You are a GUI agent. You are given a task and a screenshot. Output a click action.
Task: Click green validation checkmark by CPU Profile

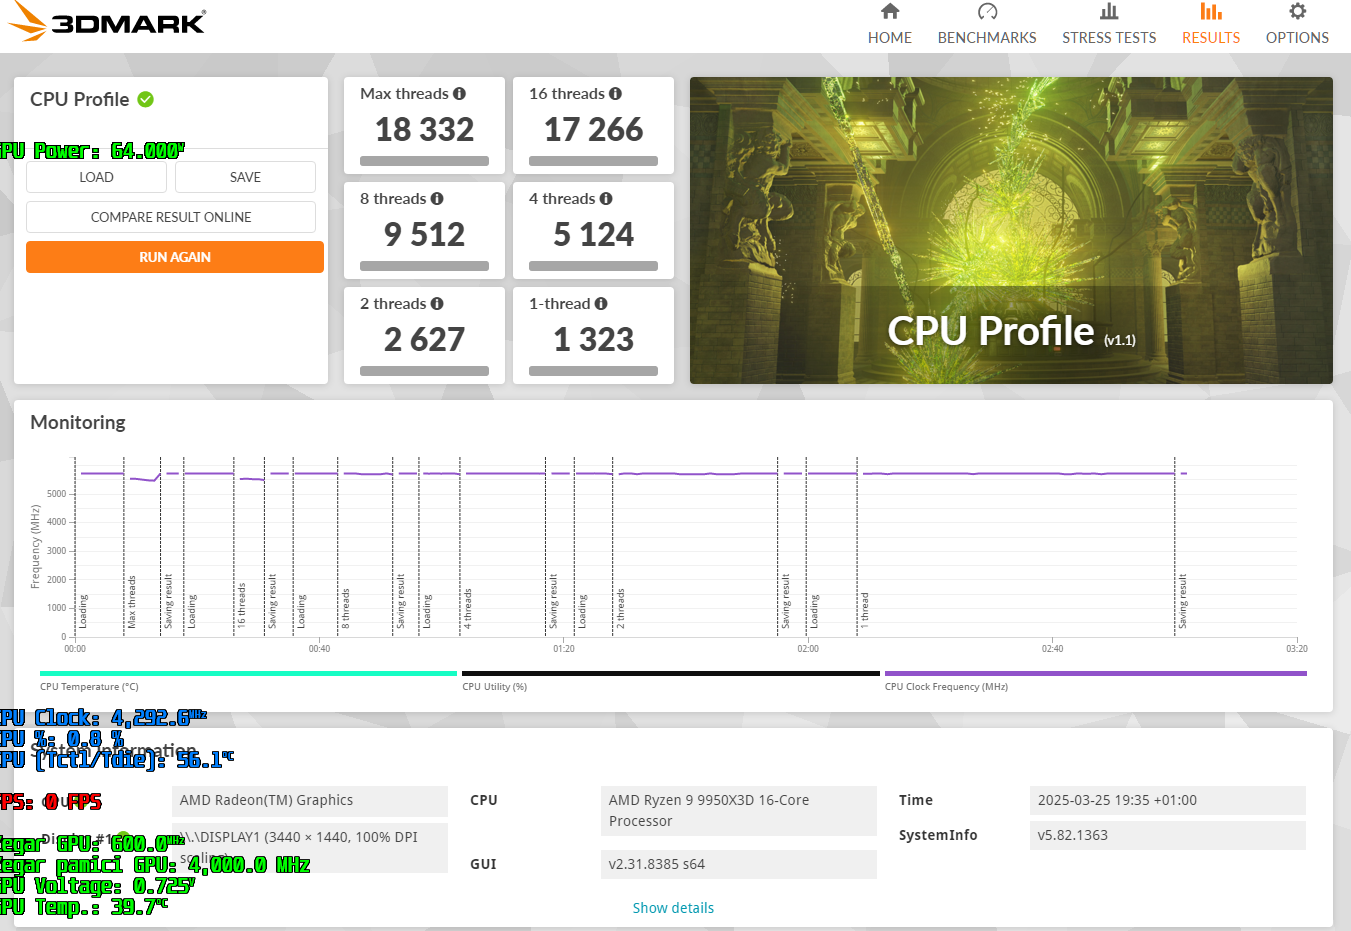[146, 99]
